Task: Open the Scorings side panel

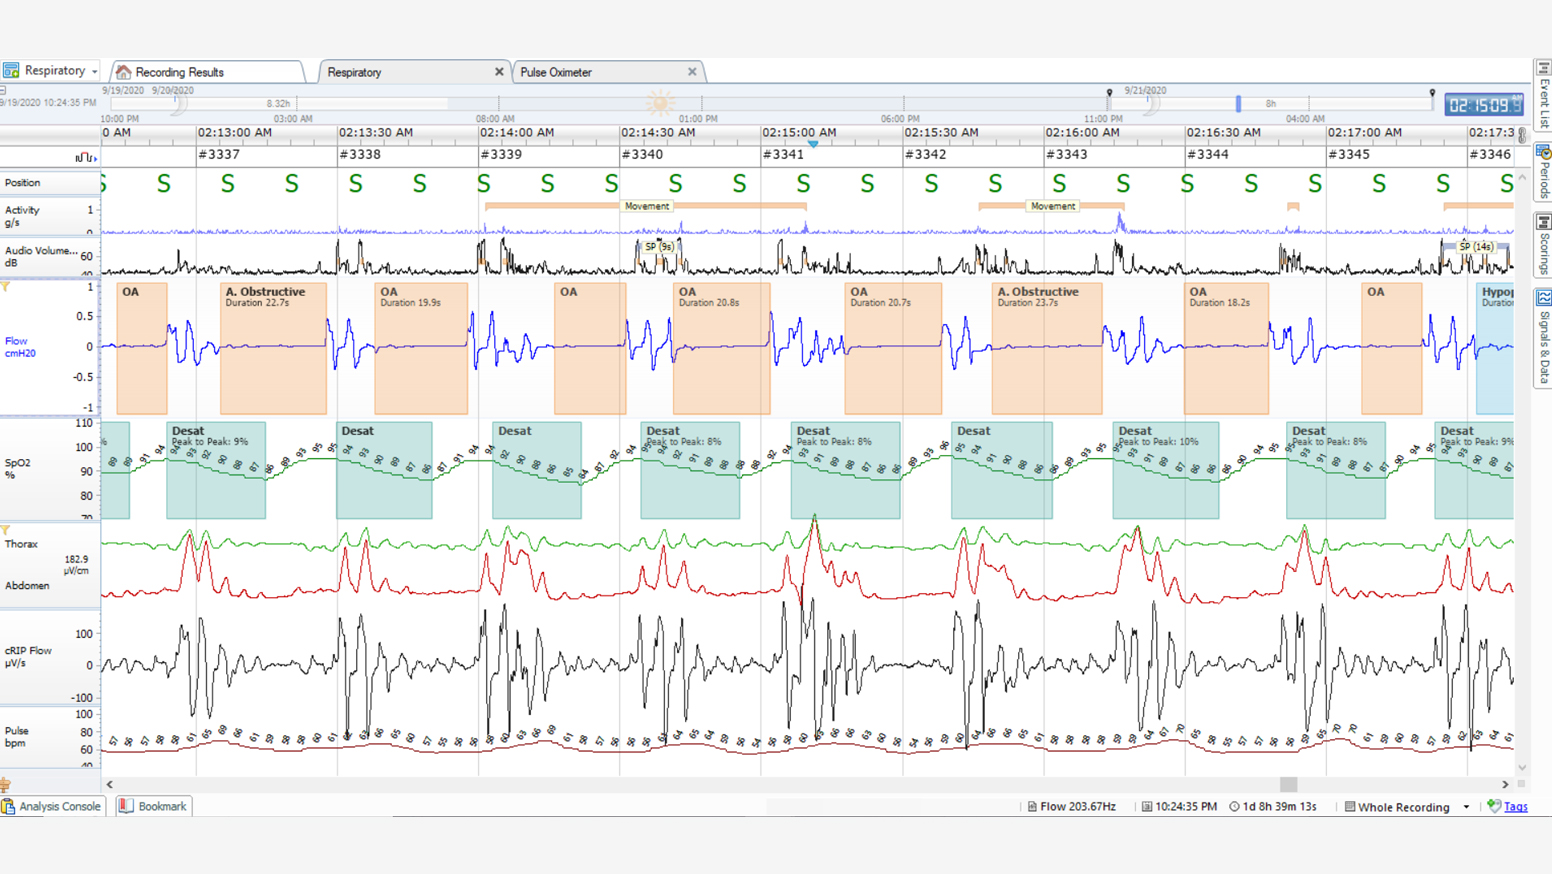Action: coord(1543,243)
